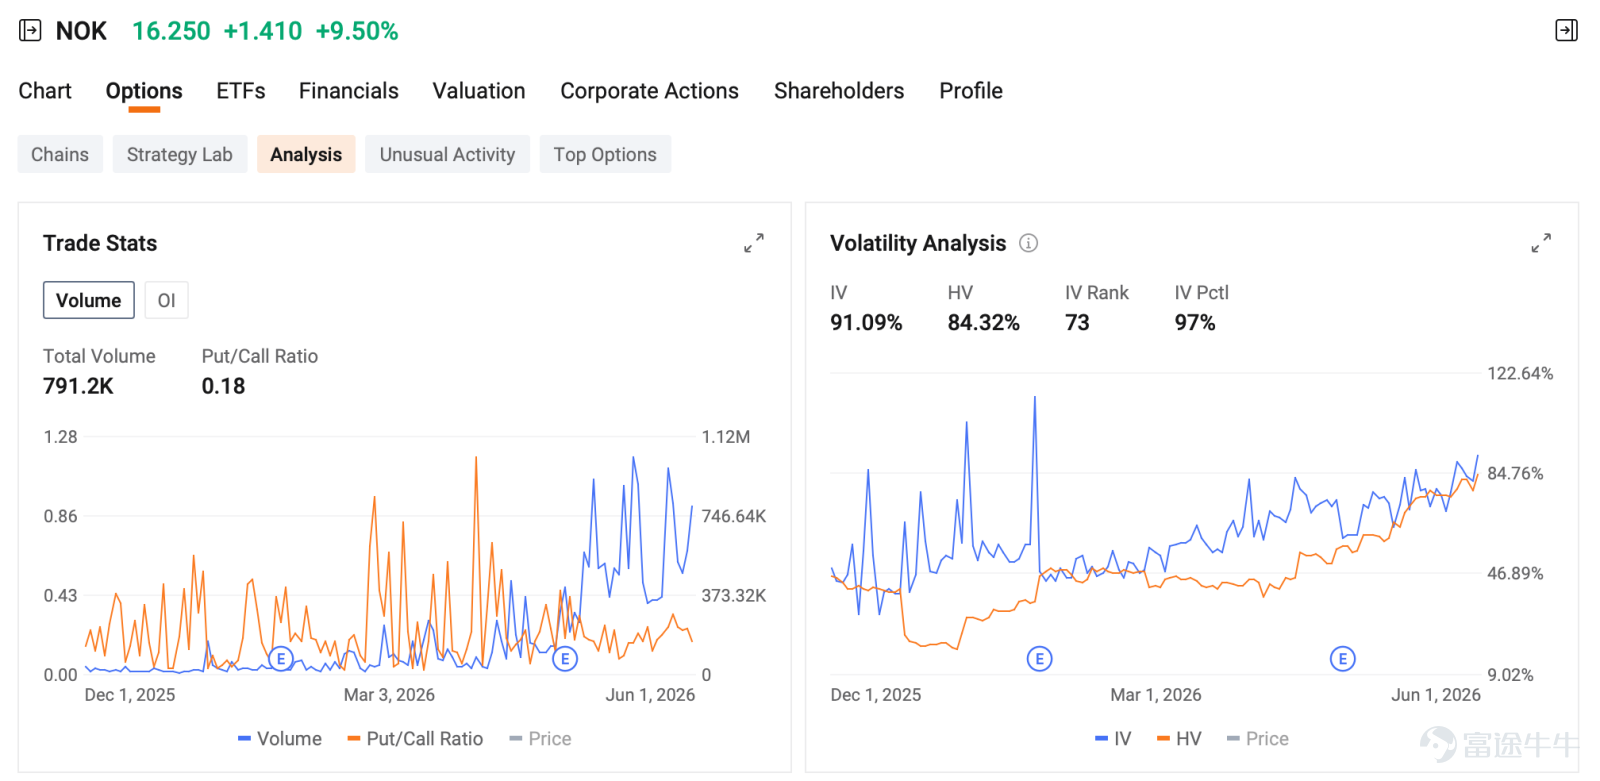Click the 746.64K axis label
Screen dimensions: 1600x781
[734, 516]
